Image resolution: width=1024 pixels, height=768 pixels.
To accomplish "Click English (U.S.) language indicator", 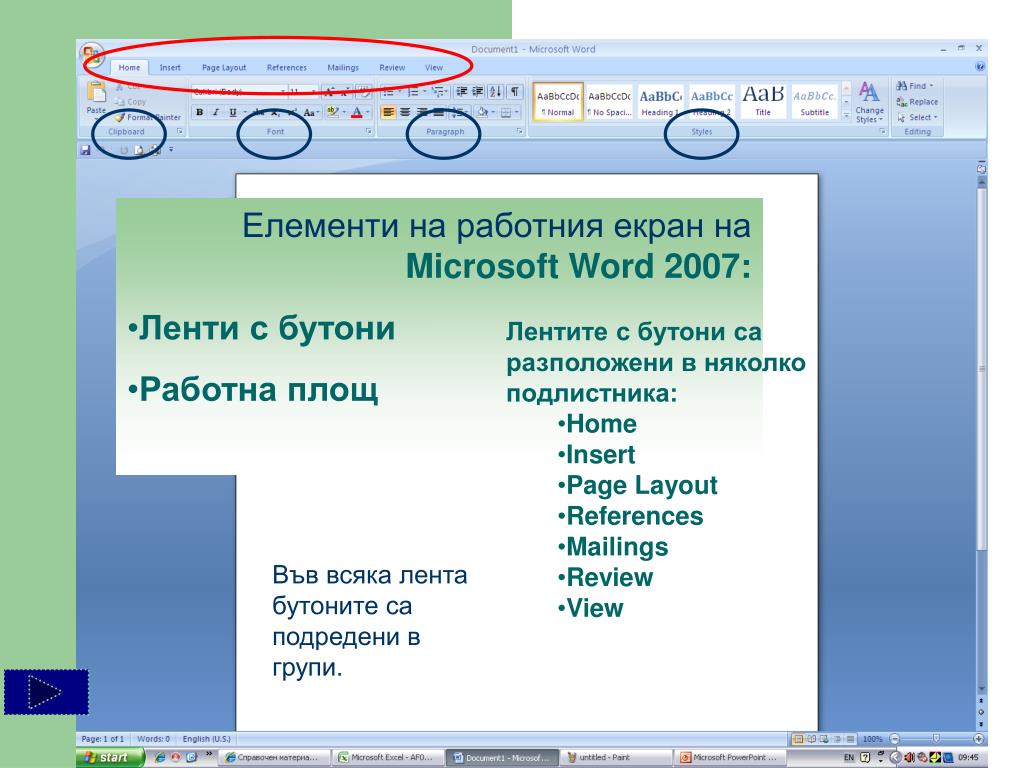I will point(206,739).
